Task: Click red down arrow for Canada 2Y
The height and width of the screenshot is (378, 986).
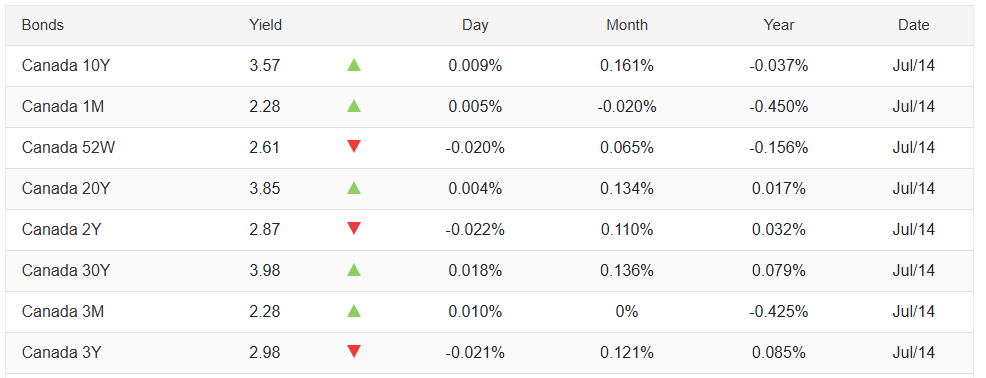Action: point(354,228)
